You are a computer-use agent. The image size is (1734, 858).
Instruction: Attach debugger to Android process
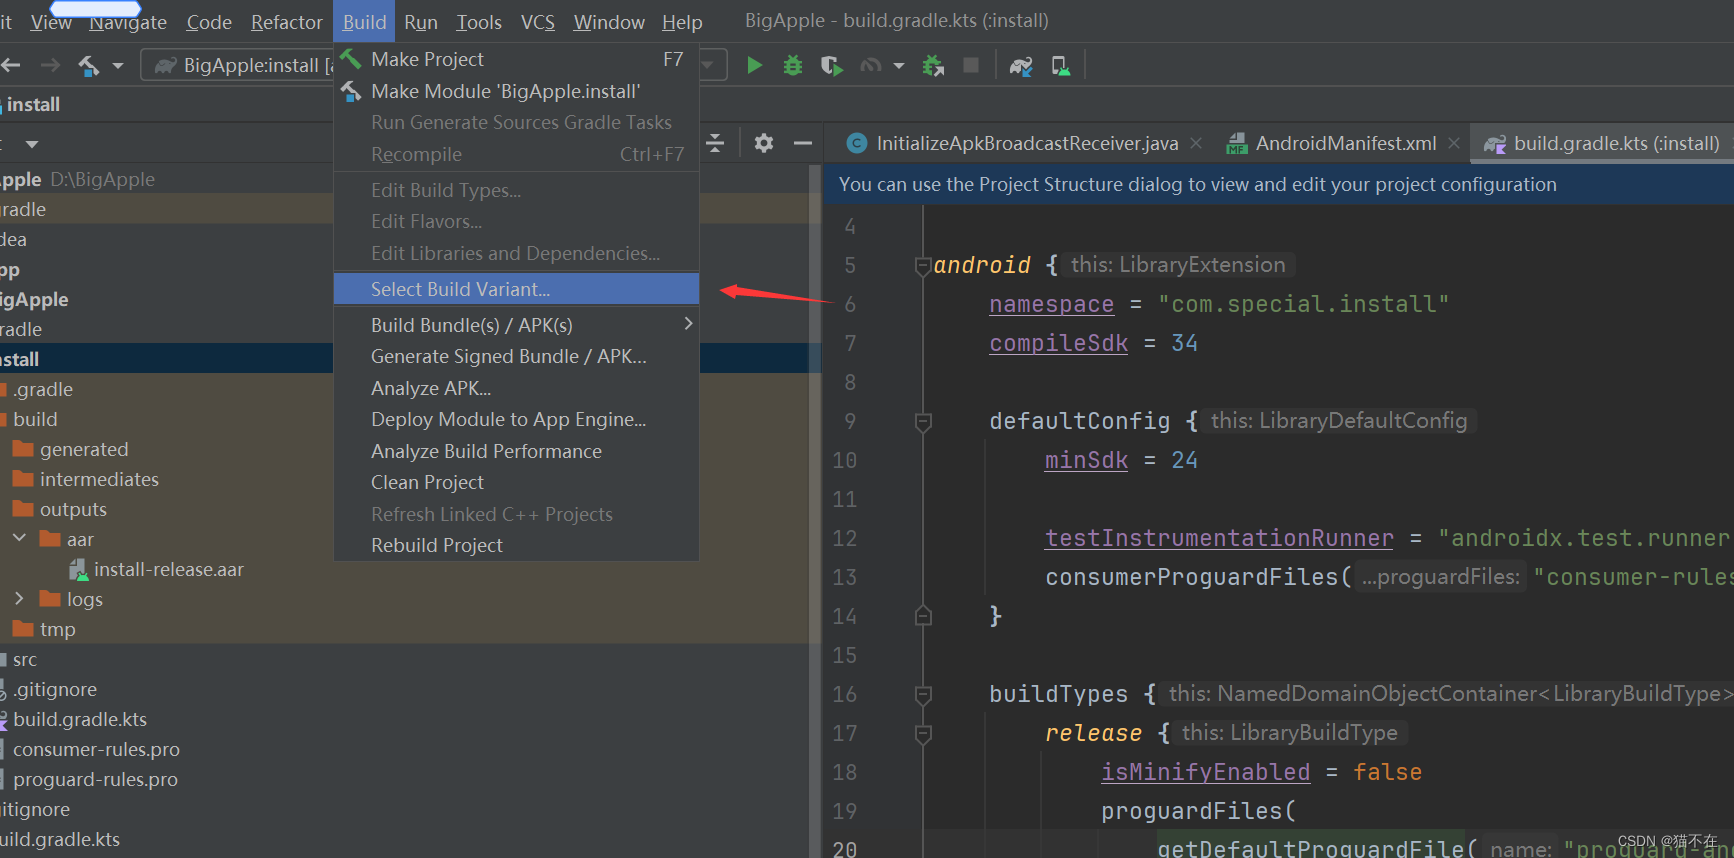(933, 66)
